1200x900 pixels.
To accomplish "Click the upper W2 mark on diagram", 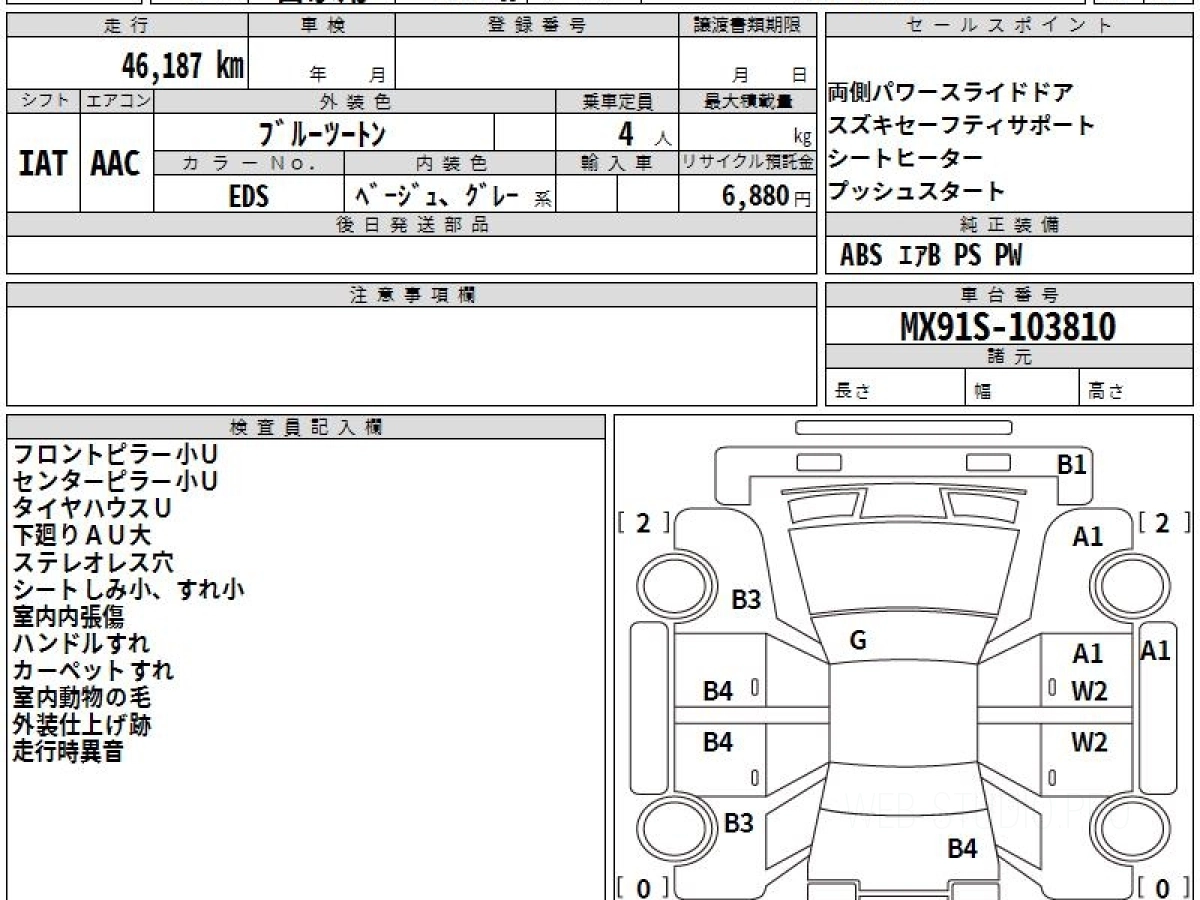I will click(1089, 691).
